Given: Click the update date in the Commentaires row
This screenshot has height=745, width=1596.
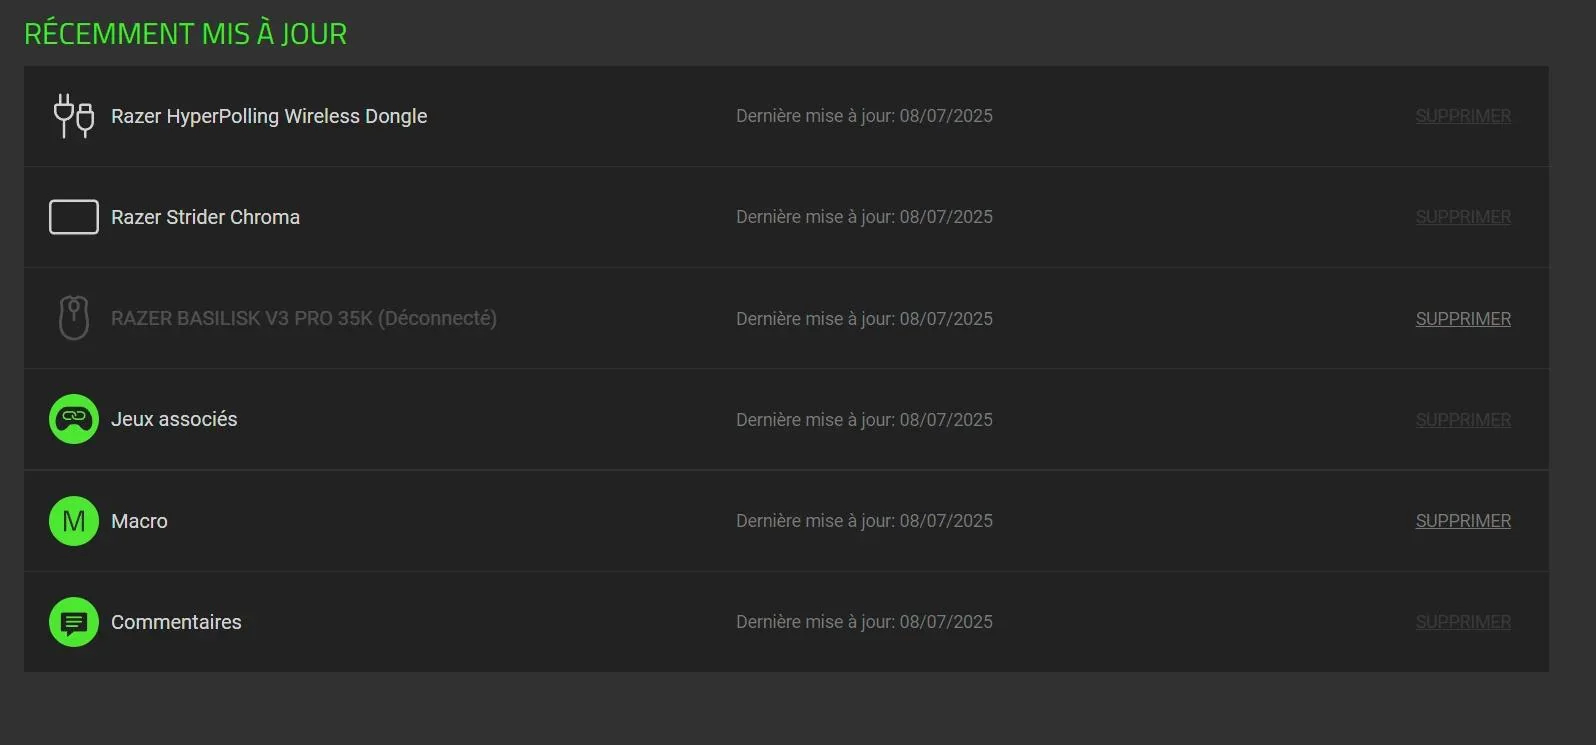Looking at the screenshot, I should click(x=864, y=622).
